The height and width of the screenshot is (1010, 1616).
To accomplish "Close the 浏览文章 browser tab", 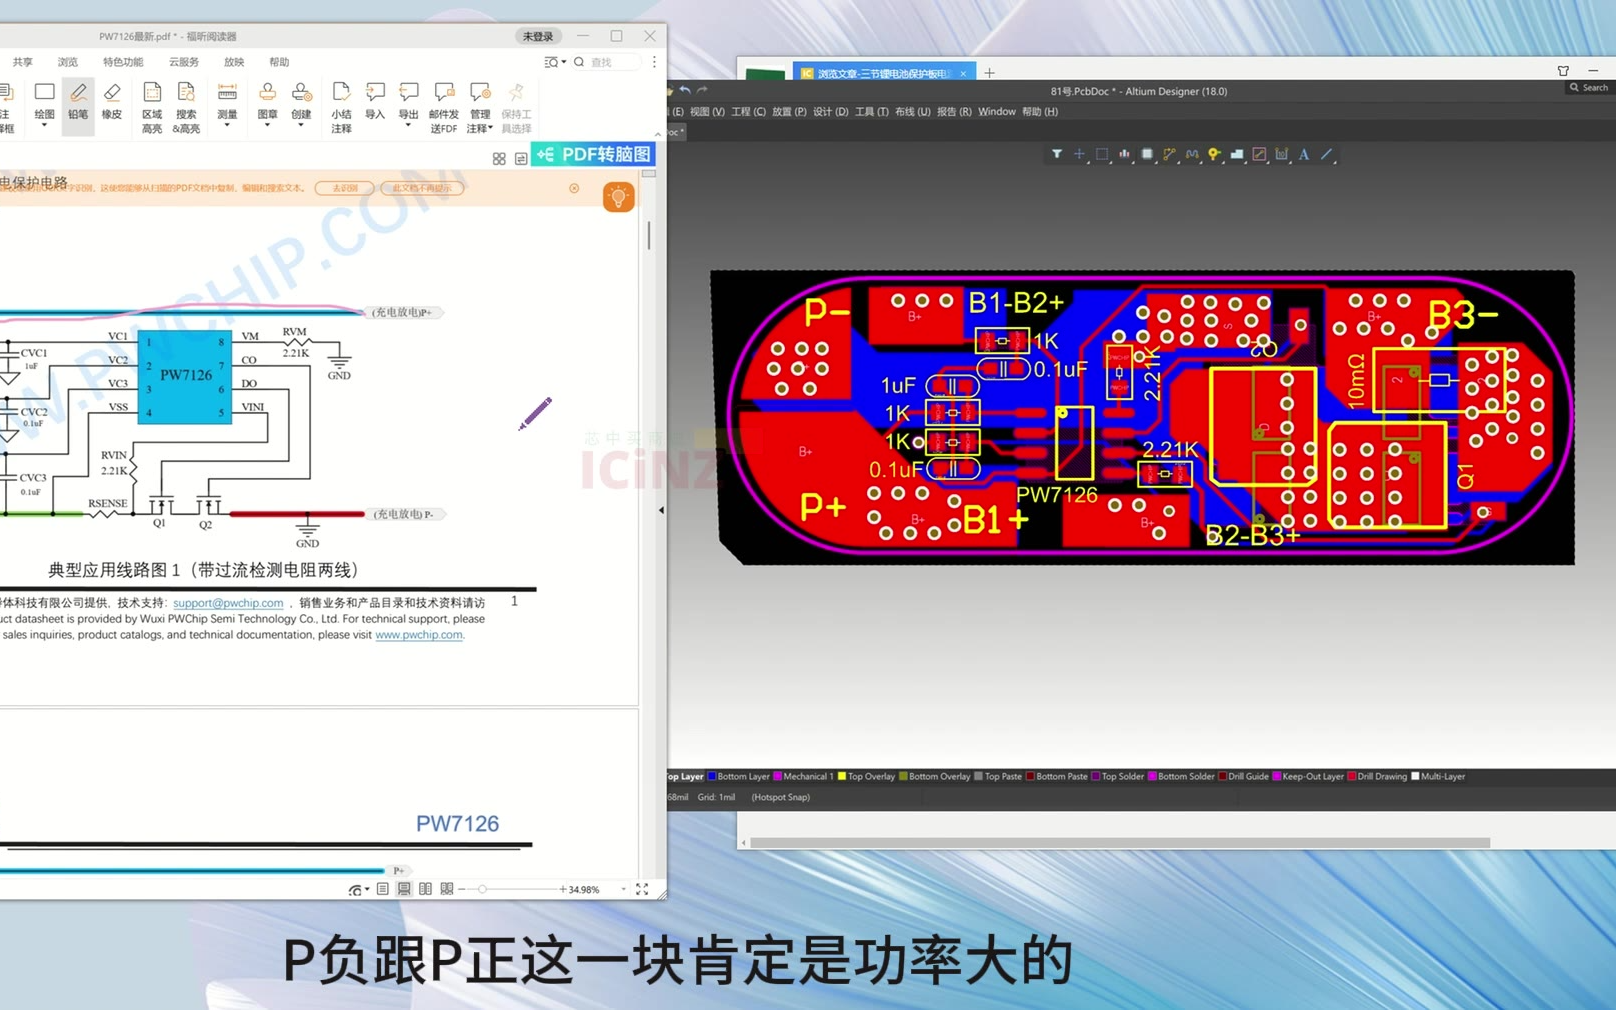I will click(963, 73).
